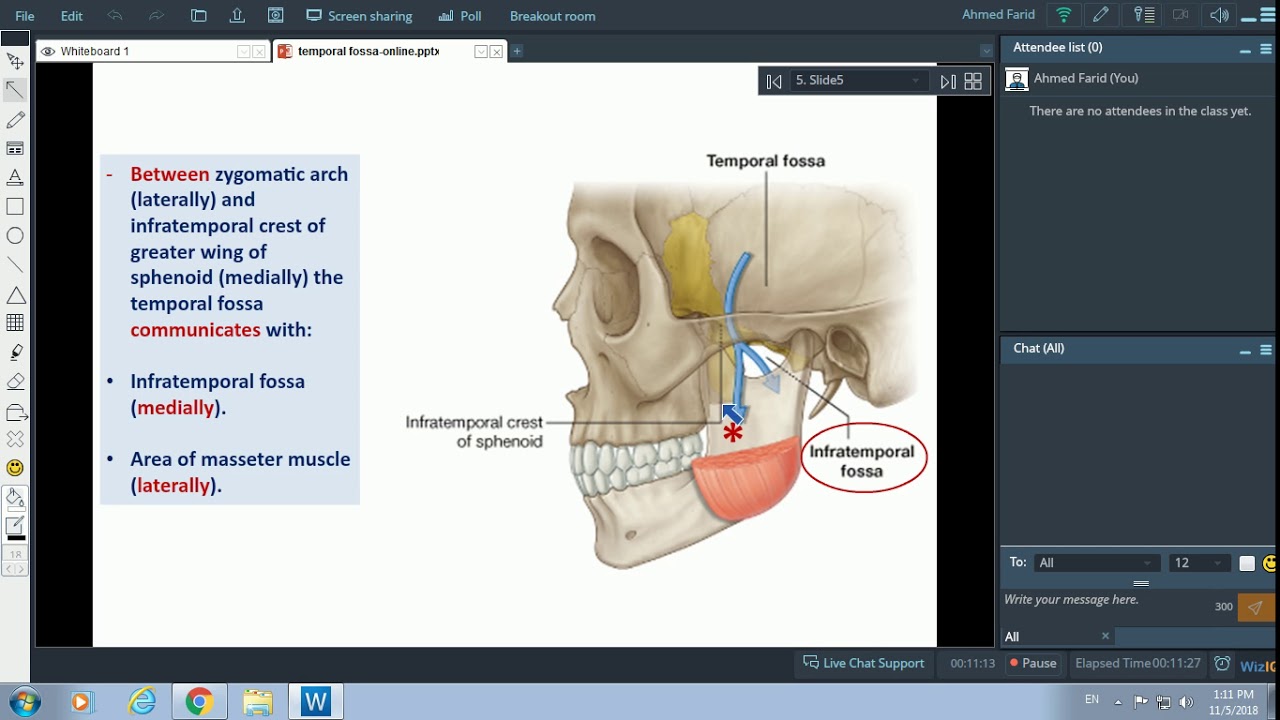Close the temporal fossa-online.pptx tab
Screen dimensions: 1280x720
496,52
